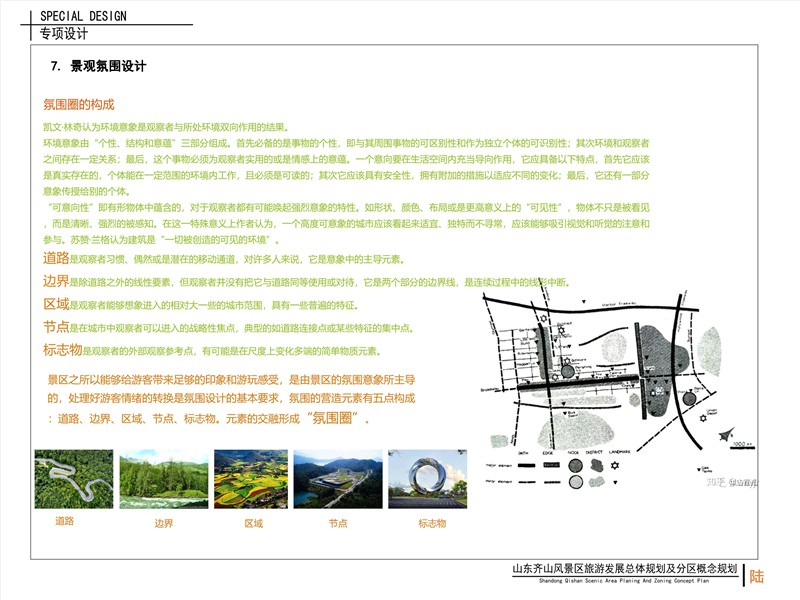Click the SPECIAL DESIGN header text
The image size is (800, 600).
(x=83, y=16)
